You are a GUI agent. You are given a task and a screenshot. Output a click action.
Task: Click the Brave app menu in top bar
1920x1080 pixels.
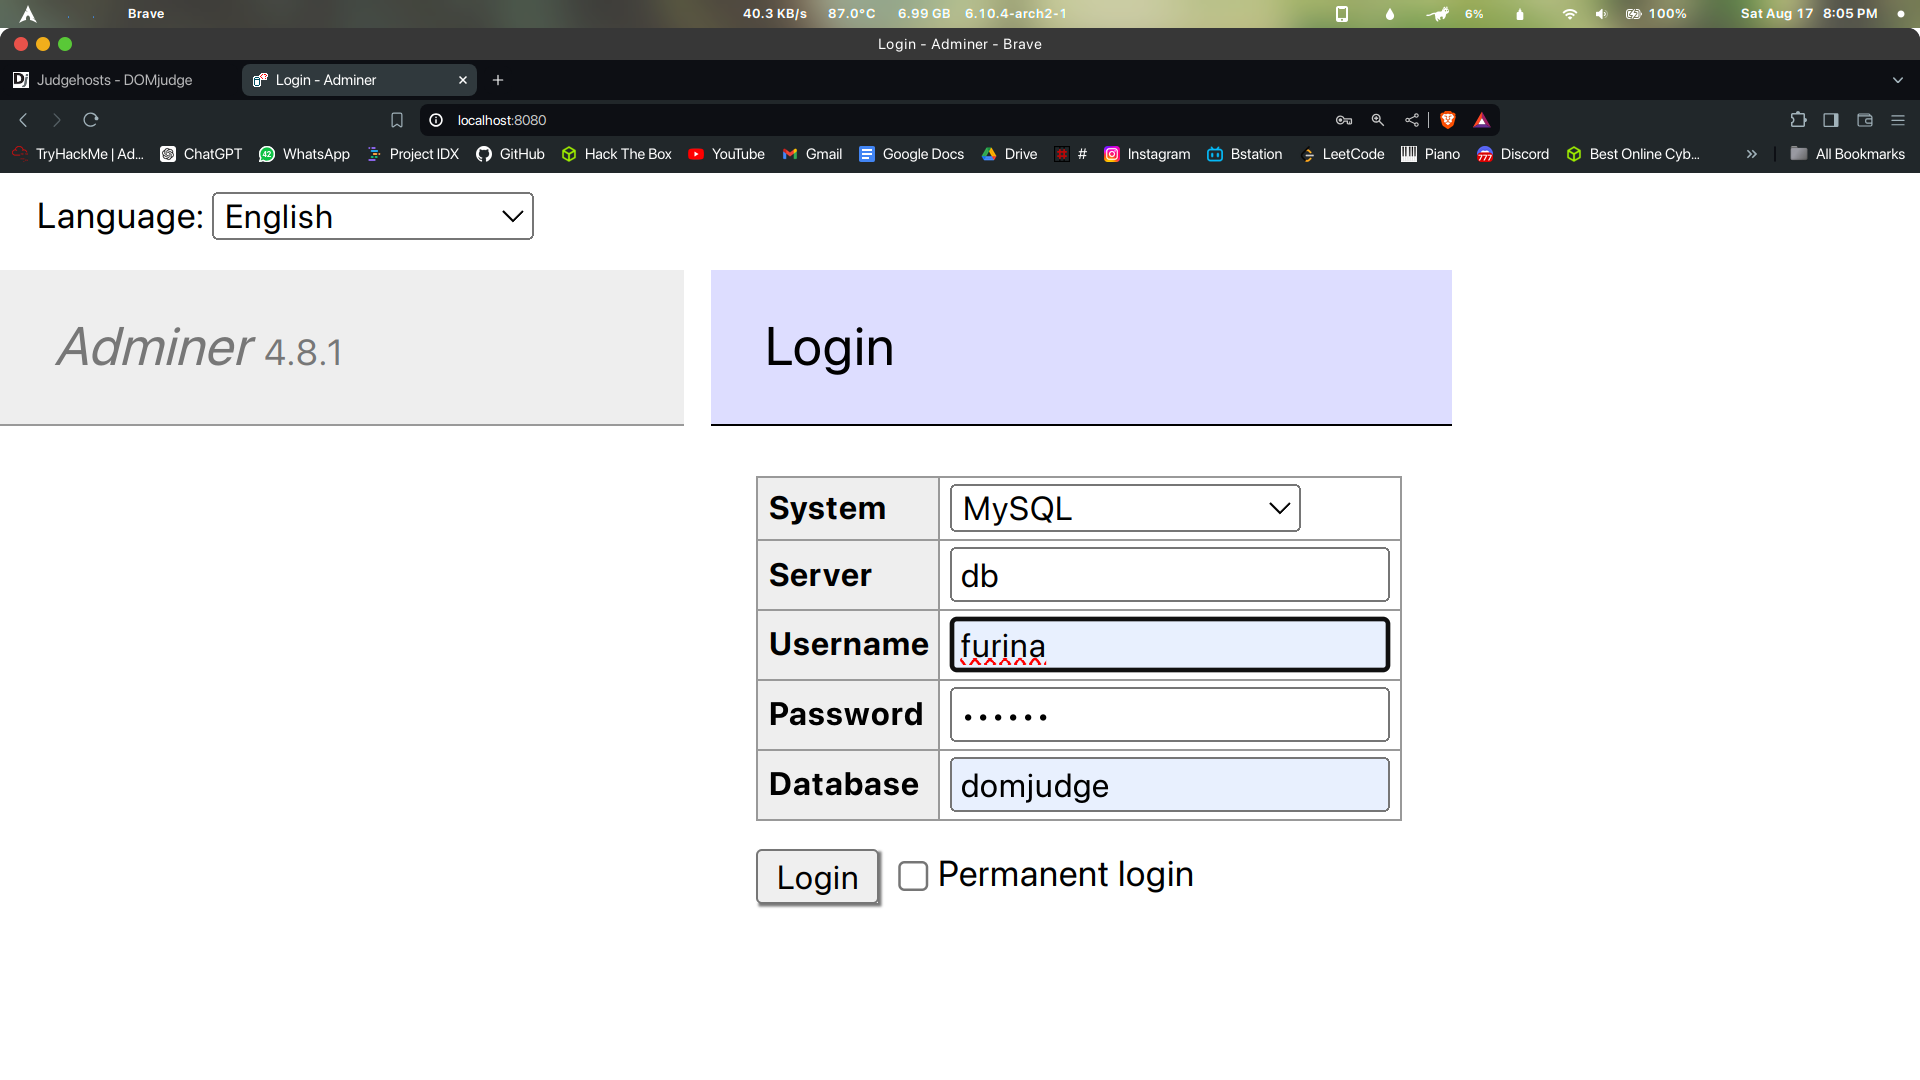(146, 14)
